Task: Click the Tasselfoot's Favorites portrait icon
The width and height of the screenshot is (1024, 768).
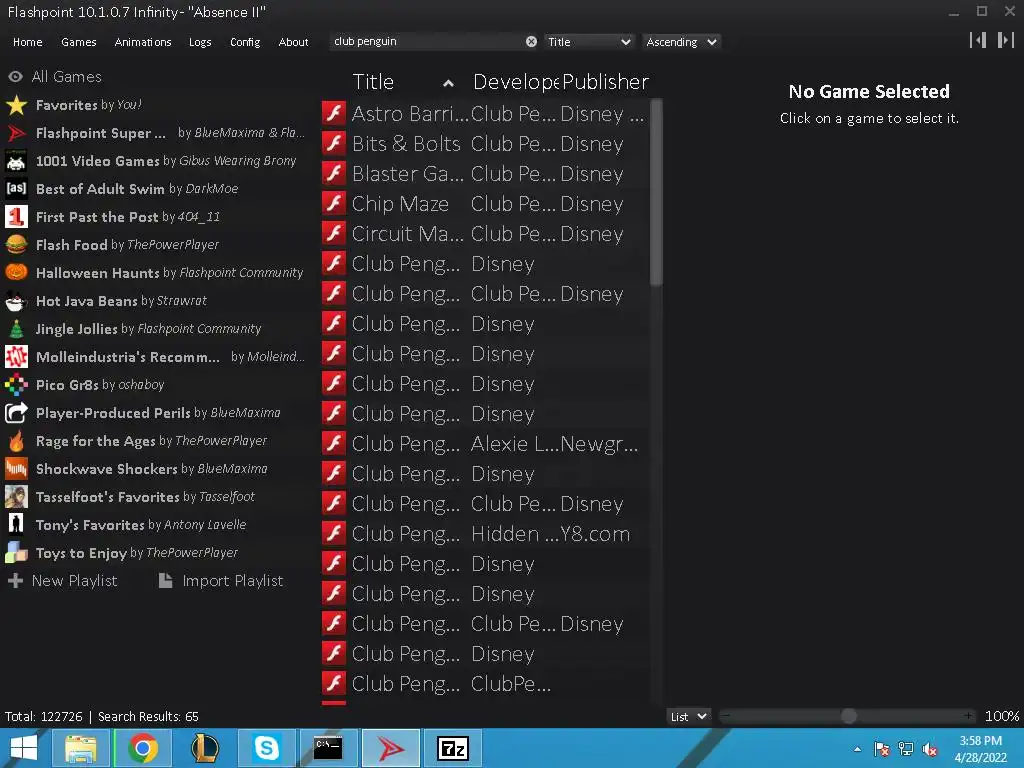Action: pos(16,497)
